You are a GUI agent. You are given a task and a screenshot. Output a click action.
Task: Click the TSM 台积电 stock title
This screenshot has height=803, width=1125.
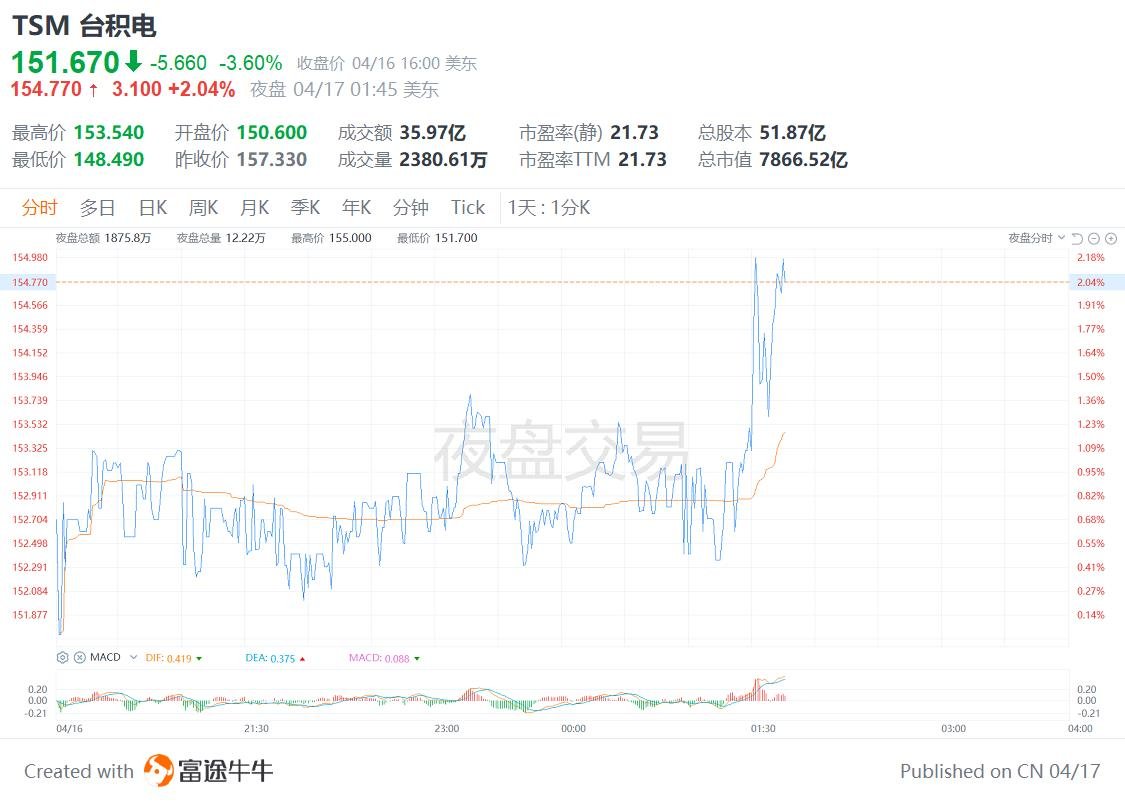(x=84, y=26)
